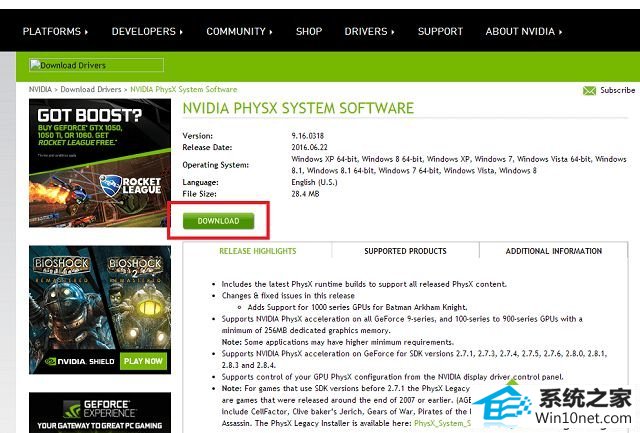This screenshot has width=640, height=433.
Task: Open the Bioshock Remastered ad banner
Action: [100, 310]
